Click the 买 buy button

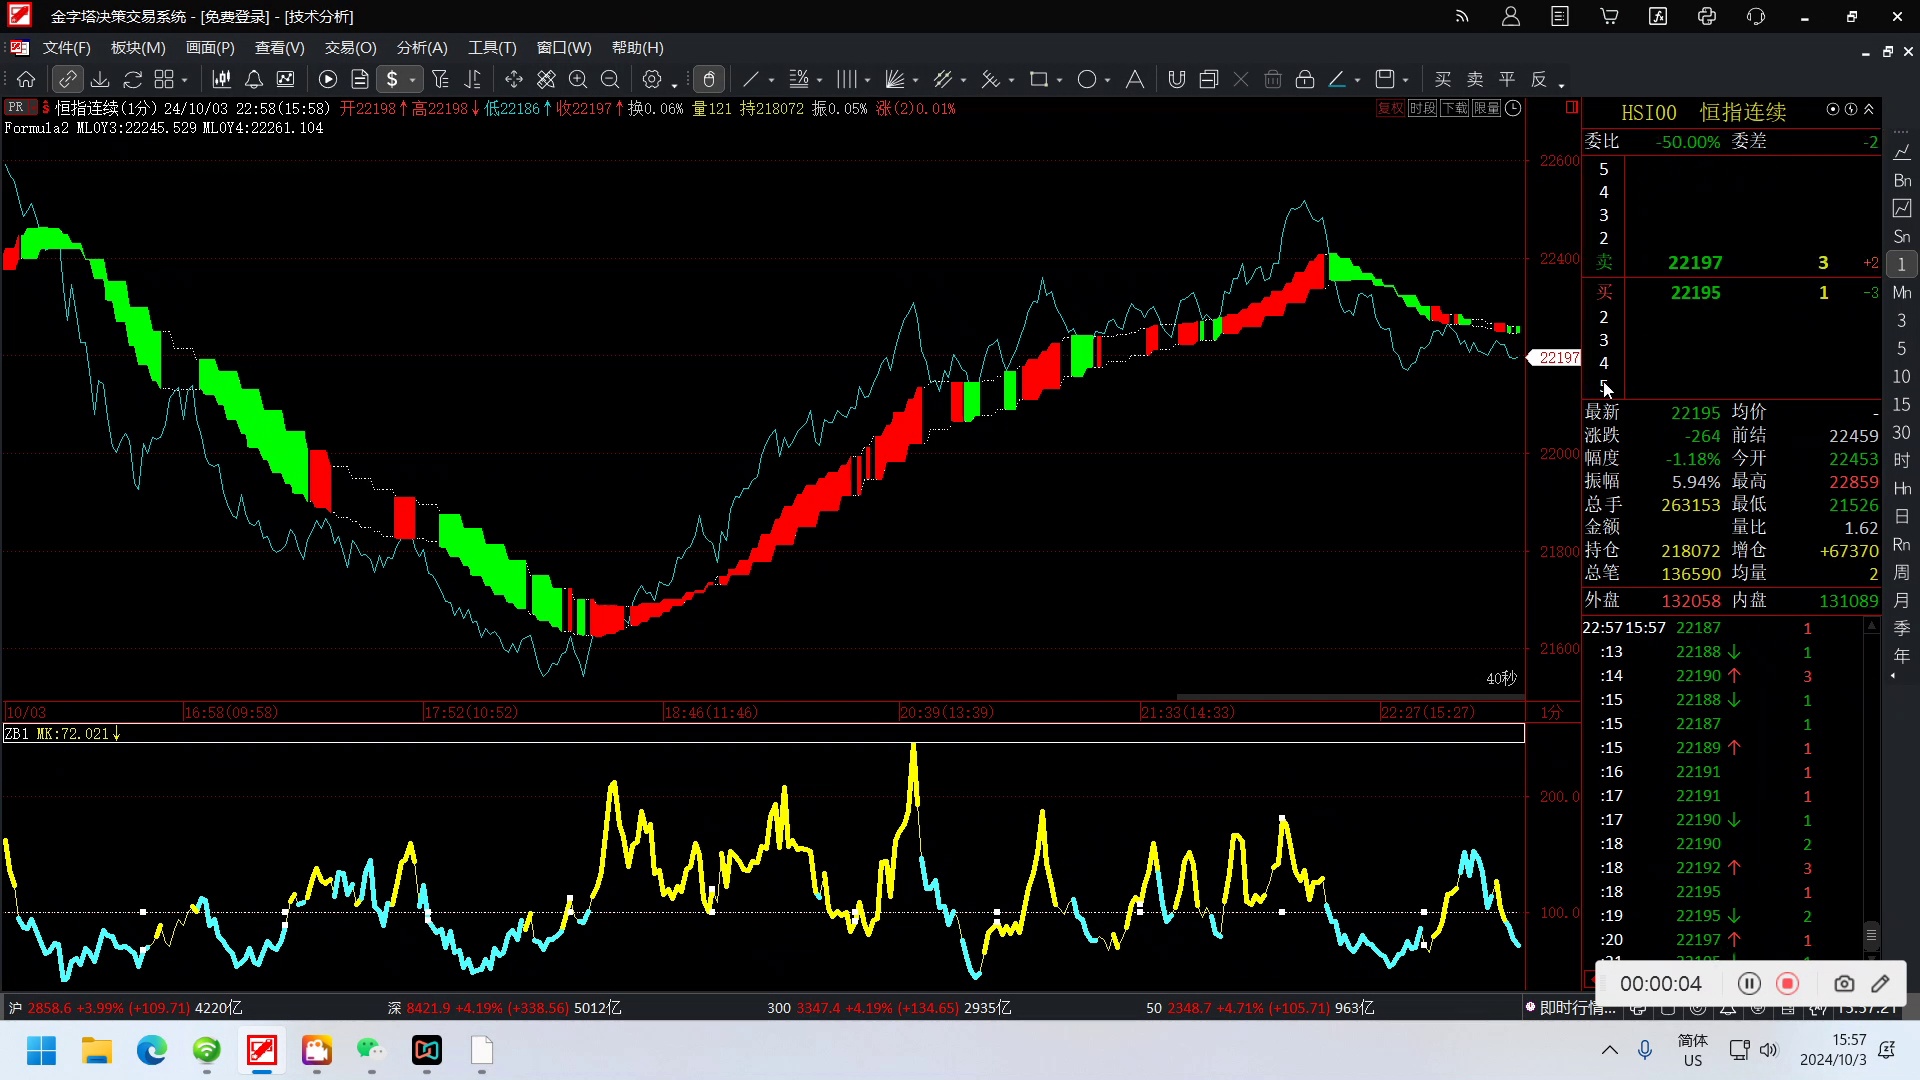[1443, 79]
